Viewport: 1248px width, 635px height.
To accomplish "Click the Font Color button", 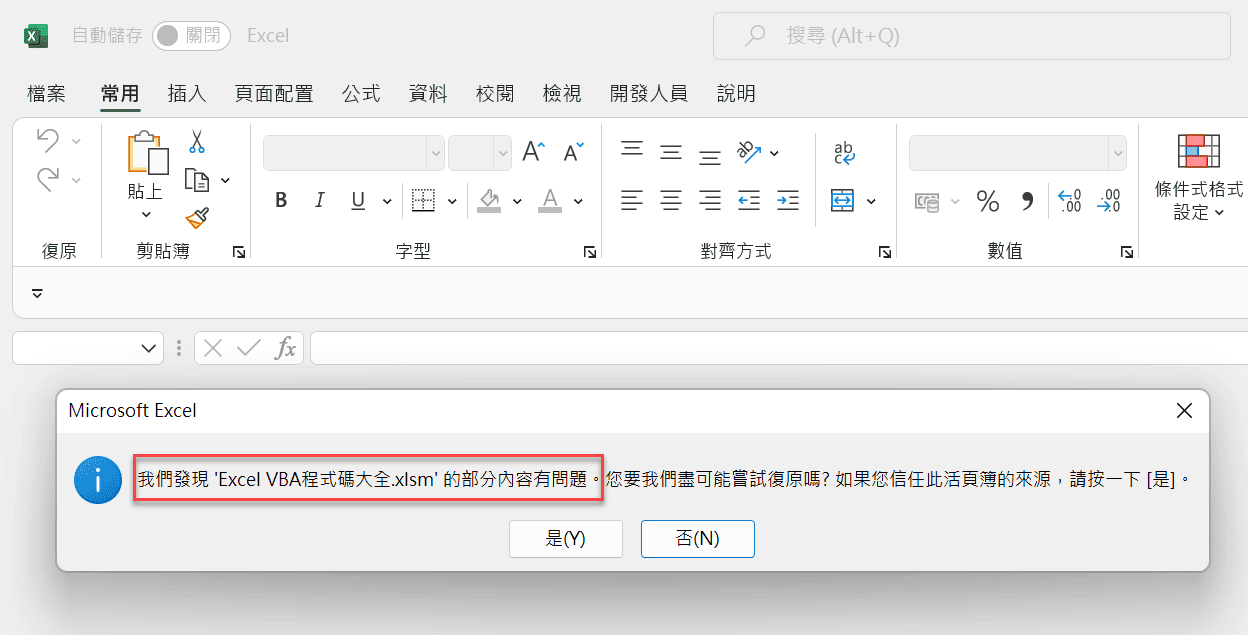I will point(549,200).
